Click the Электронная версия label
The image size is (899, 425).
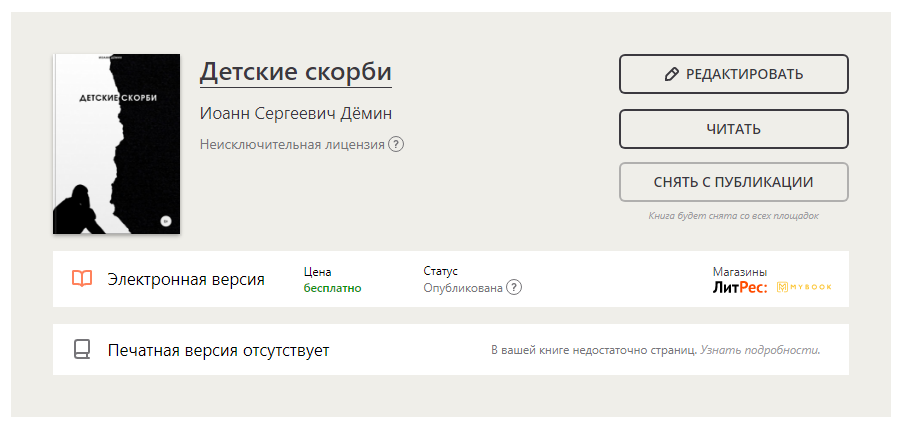pos(186,280)
